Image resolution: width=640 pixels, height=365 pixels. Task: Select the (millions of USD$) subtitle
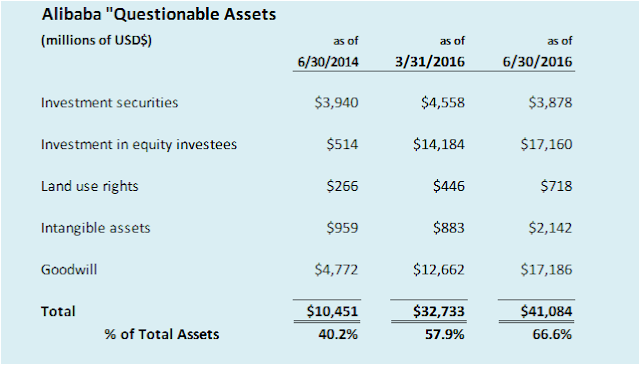96,40
